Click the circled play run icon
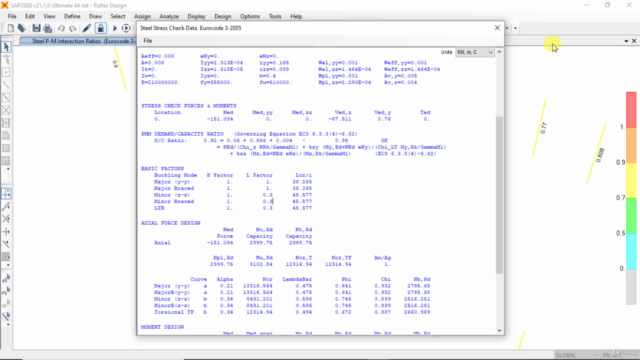The image size is (640, 360). (126, 28)
